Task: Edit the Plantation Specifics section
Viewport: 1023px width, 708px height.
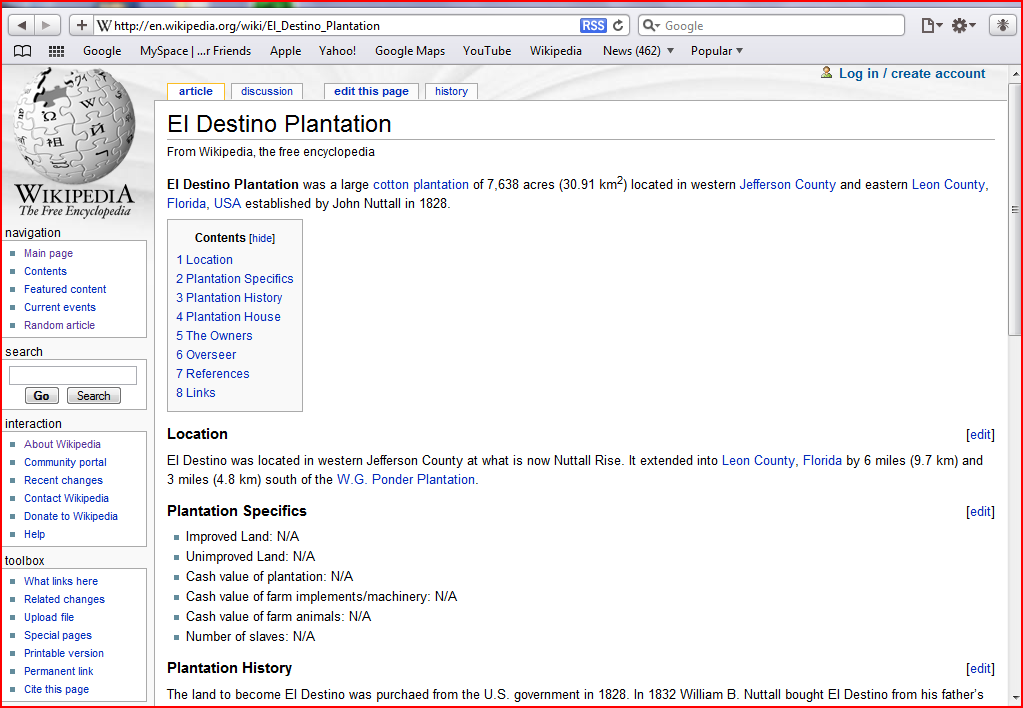Action: [x=980, y=512]
